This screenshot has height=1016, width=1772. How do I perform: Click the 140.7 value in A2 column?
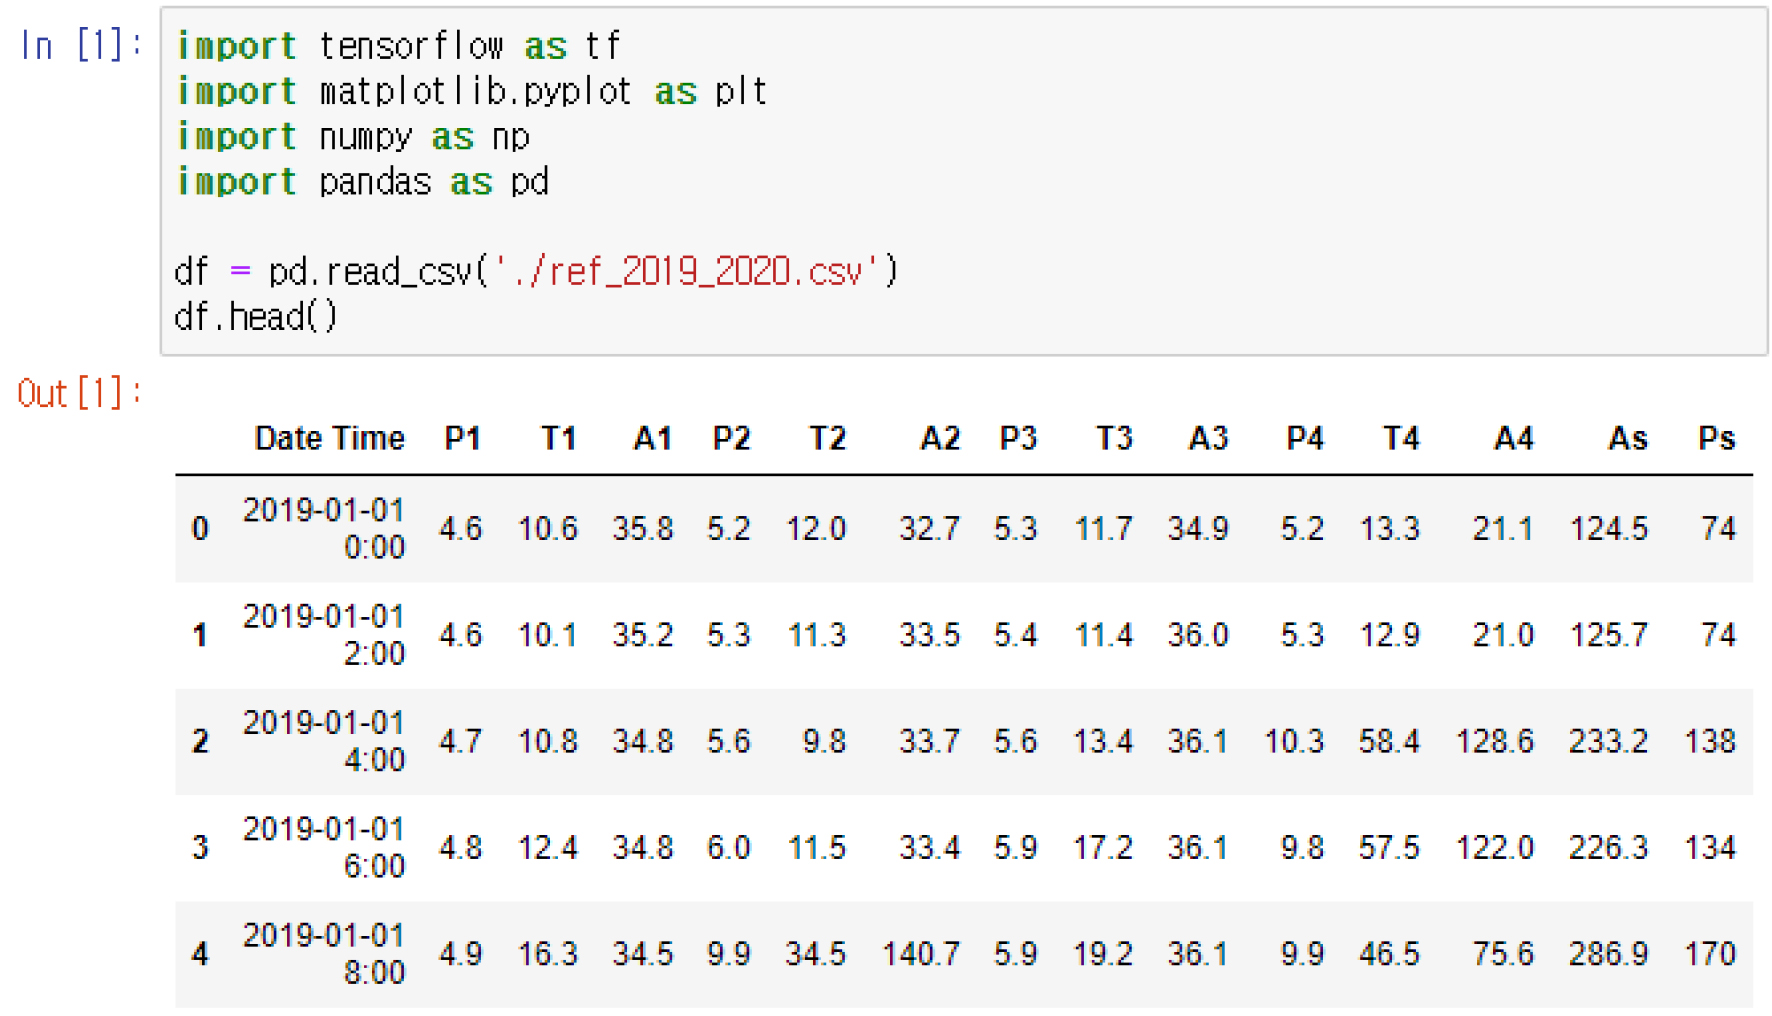click(920, 954)
